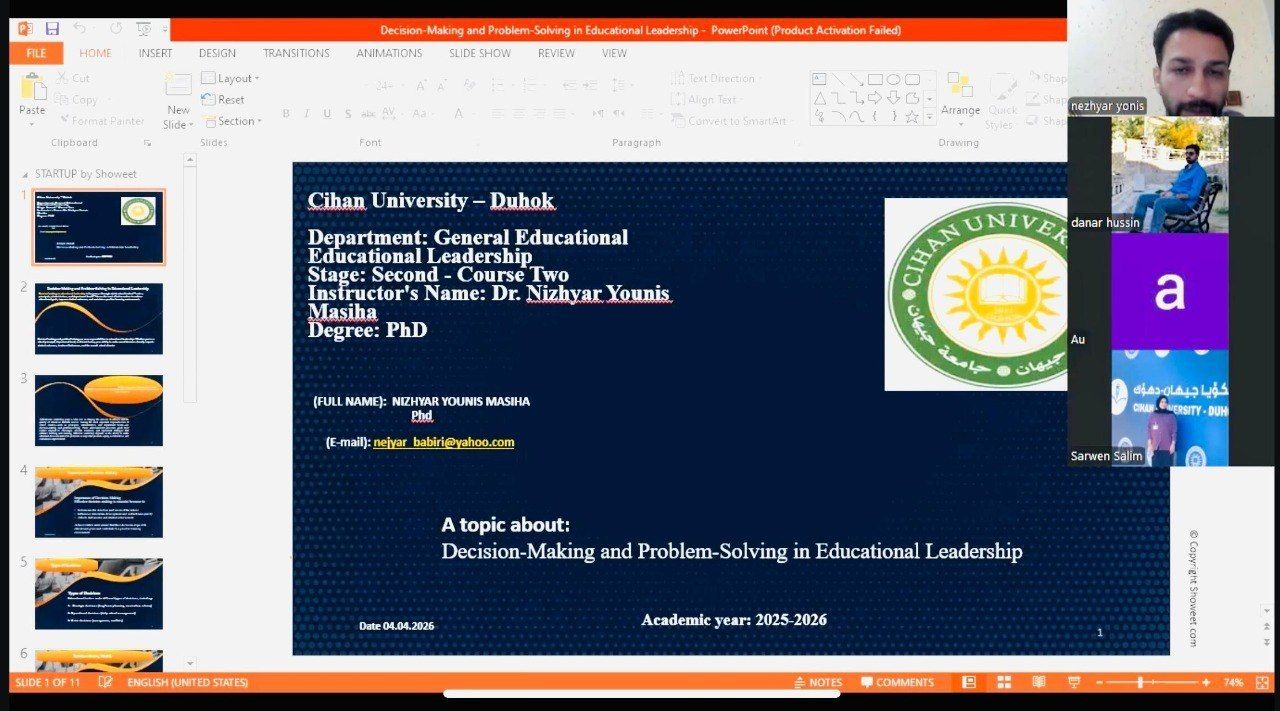Screen dimensions: 1280x711
Task: Click the Save icon in quick access toolbar
Action: pos(52,29)
